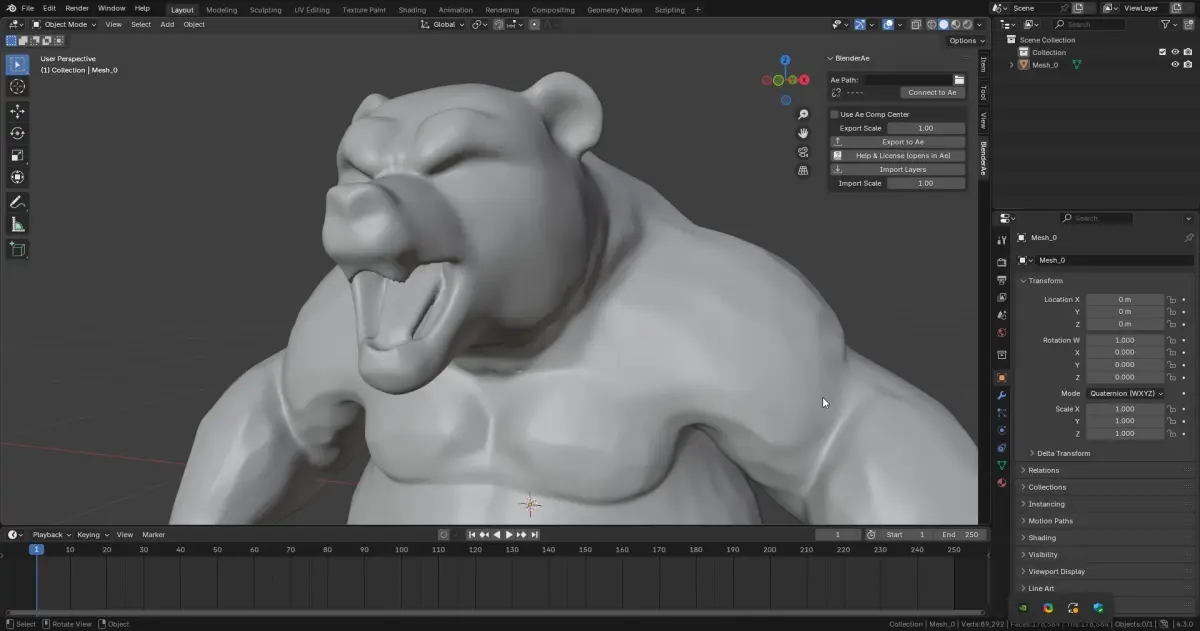The height and width of the screenshot is (631, 1200).
Task: Toggle auto keying record button
Action: pos(444,534)
